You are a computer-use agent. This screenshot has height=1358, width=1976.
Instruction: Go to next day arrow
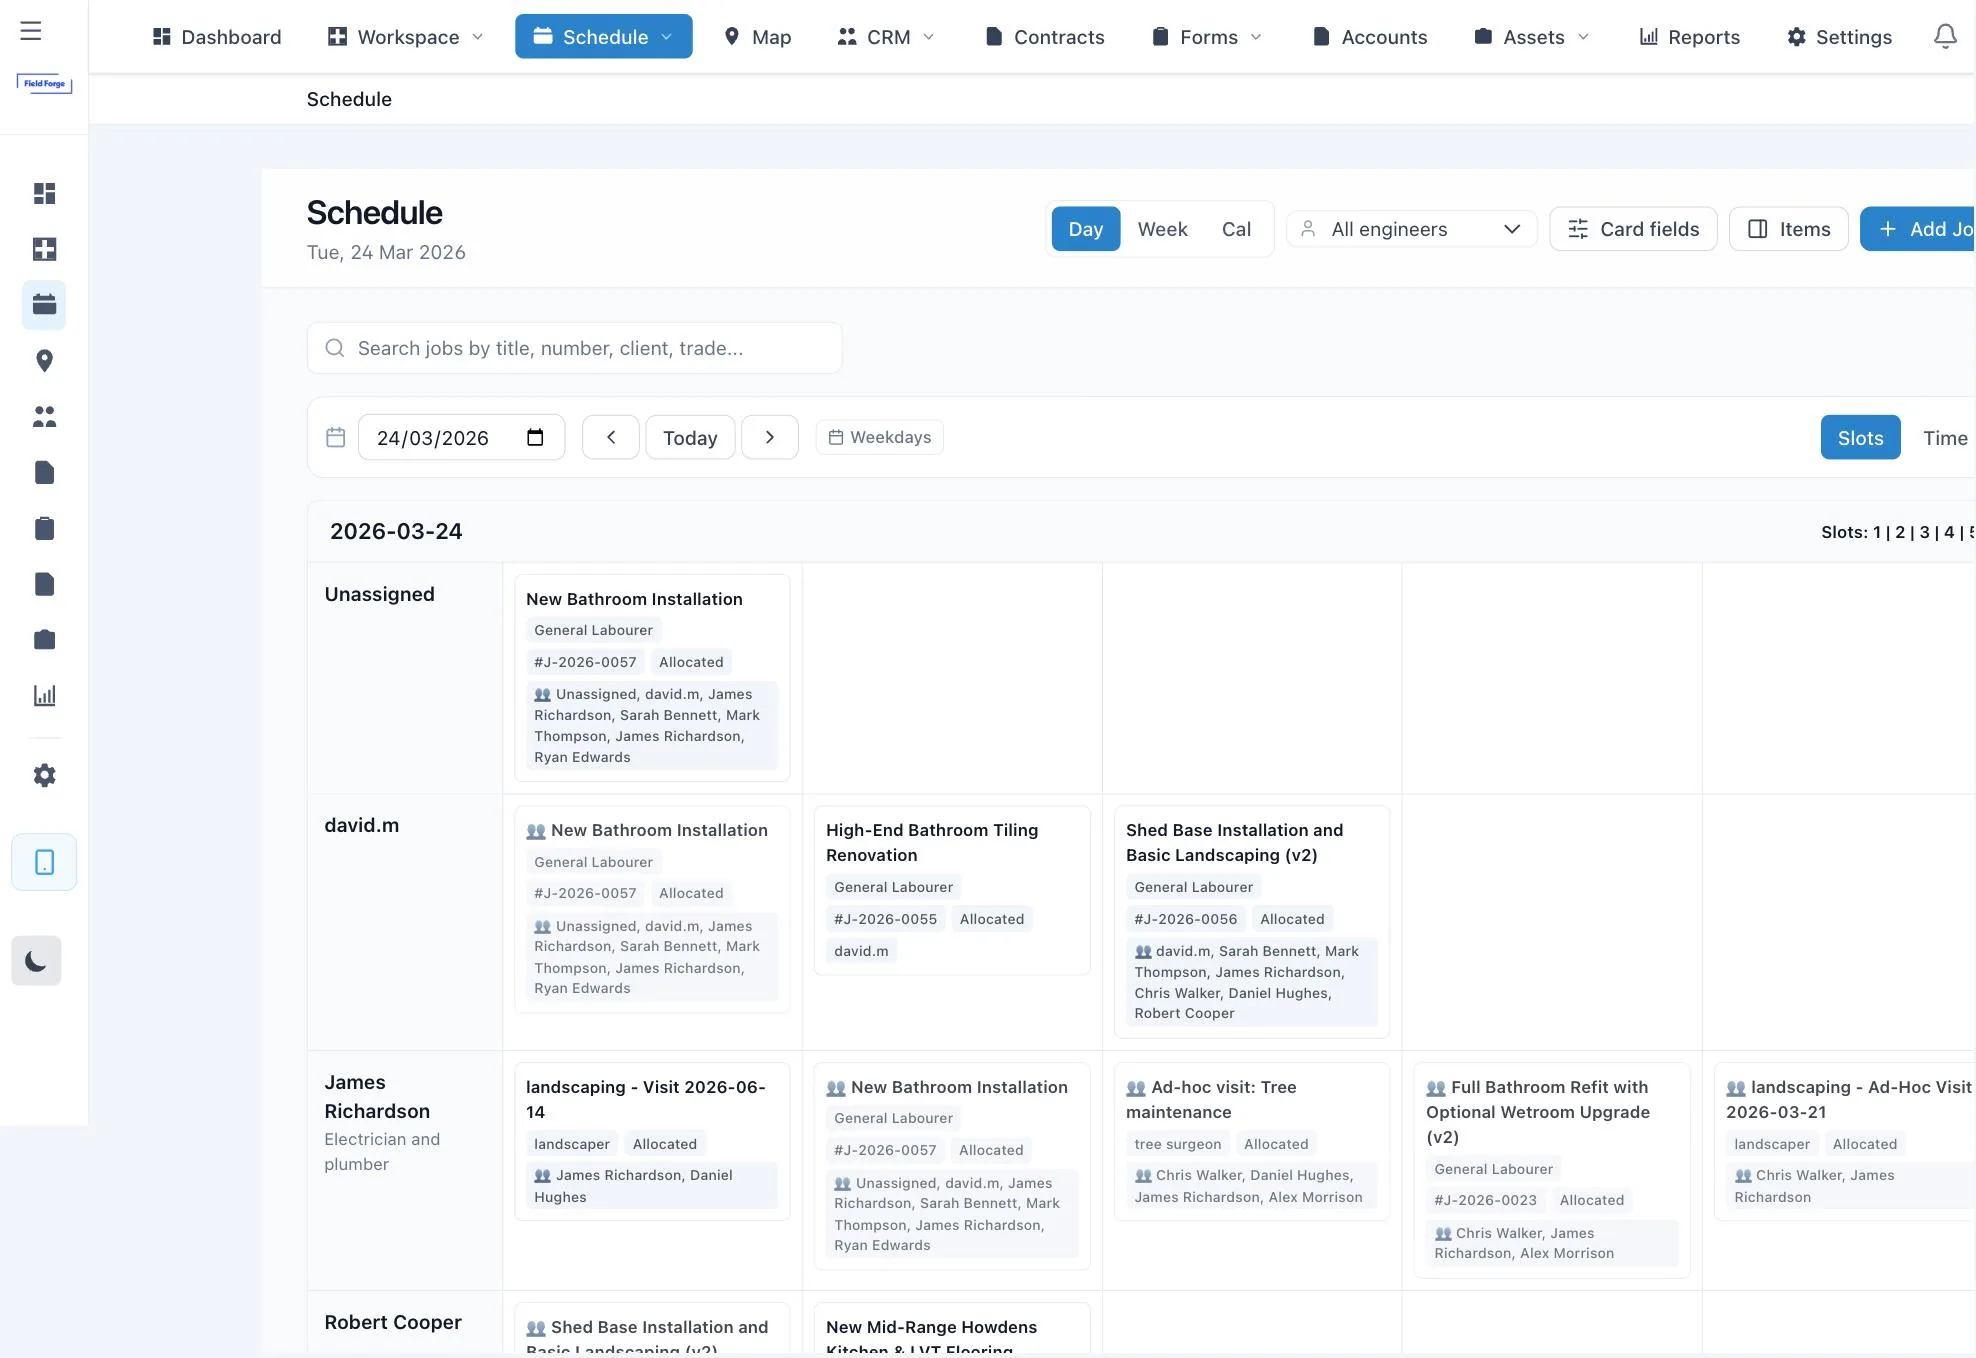click(769, 437)
